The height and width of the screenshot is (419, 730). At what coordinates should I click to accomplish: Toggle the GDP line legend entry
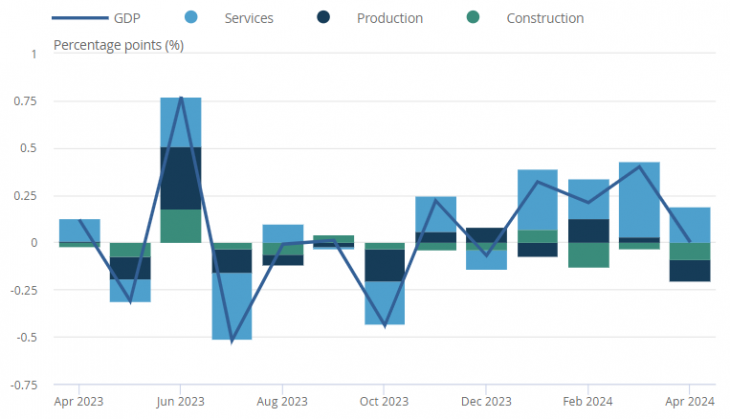click(x=96, y=18)
